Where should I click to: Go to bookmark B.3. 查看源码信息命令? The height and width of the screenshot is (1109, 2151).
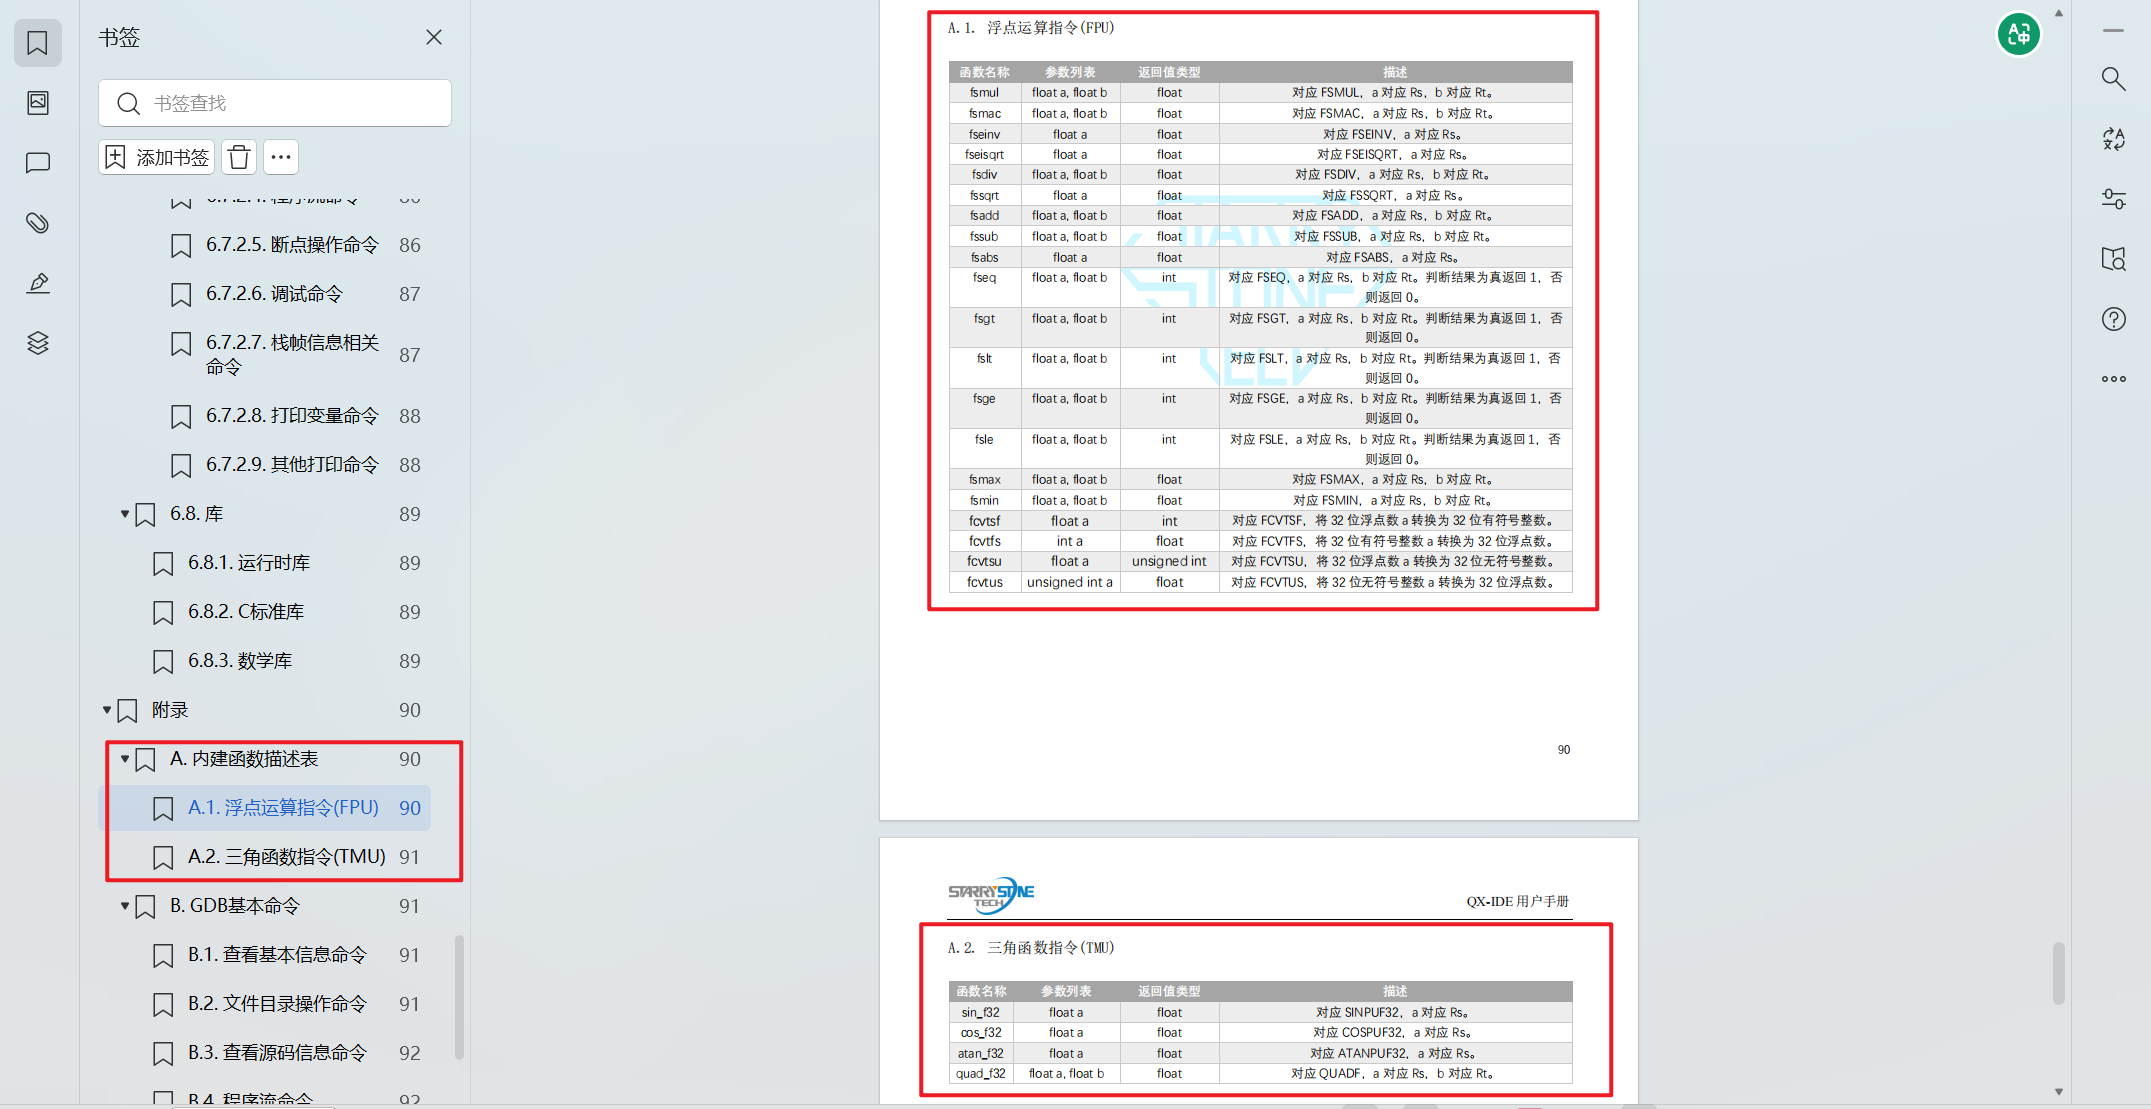tap(277, 1053)
